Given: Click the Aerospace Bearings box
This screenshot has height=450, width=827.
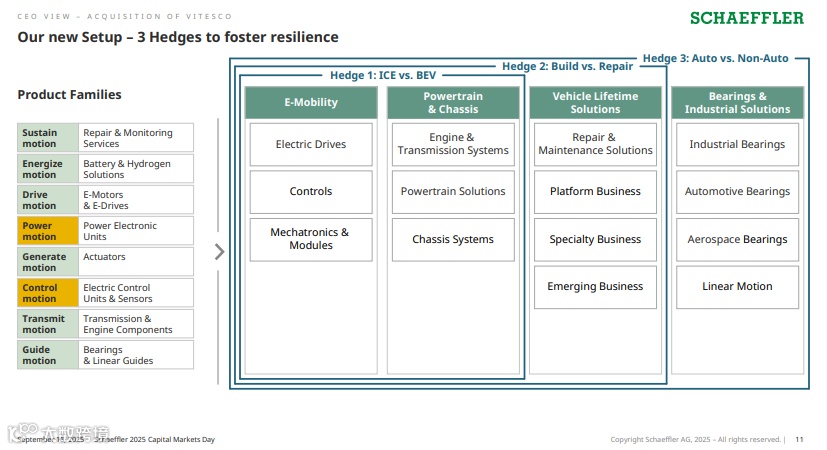Looking at the screenshot, I should [737, 239].
